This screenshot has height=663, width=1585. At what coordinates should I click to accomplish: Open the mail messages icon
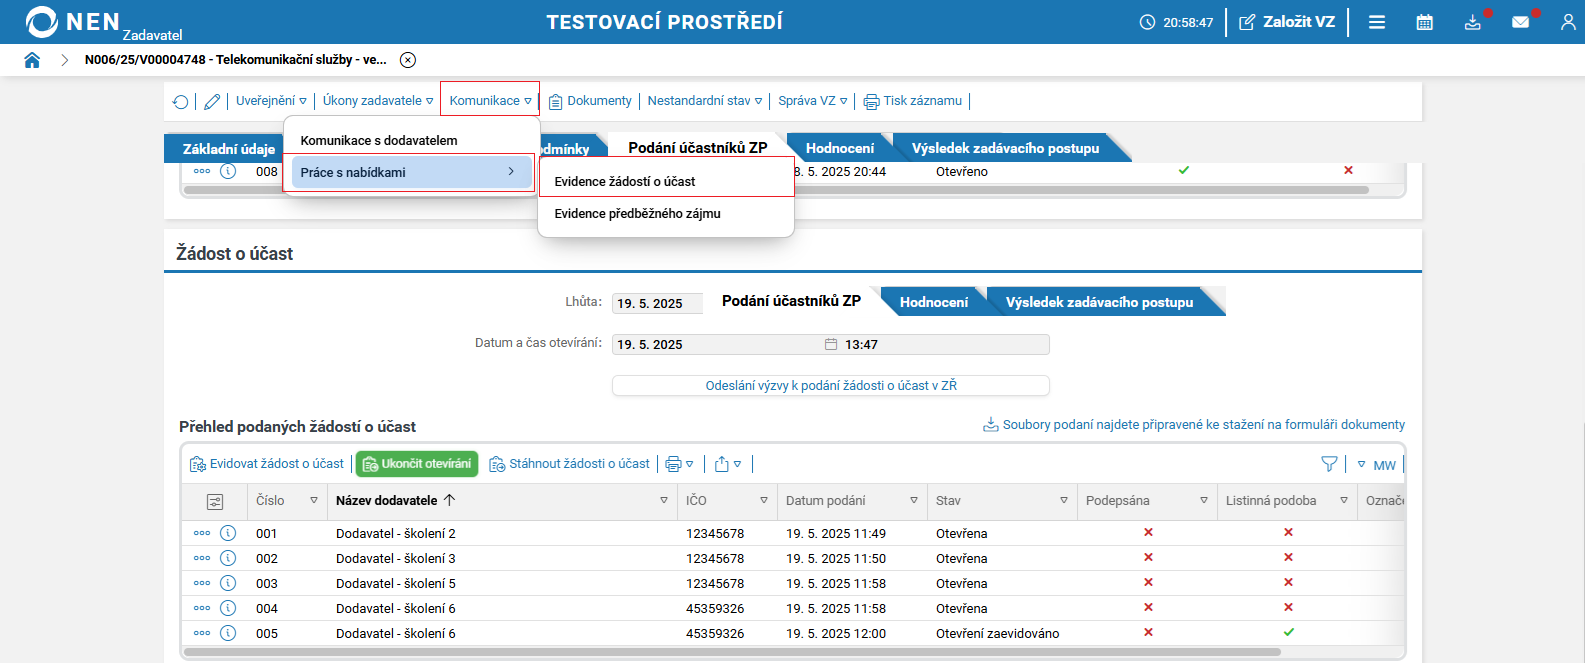[1520, 22]
